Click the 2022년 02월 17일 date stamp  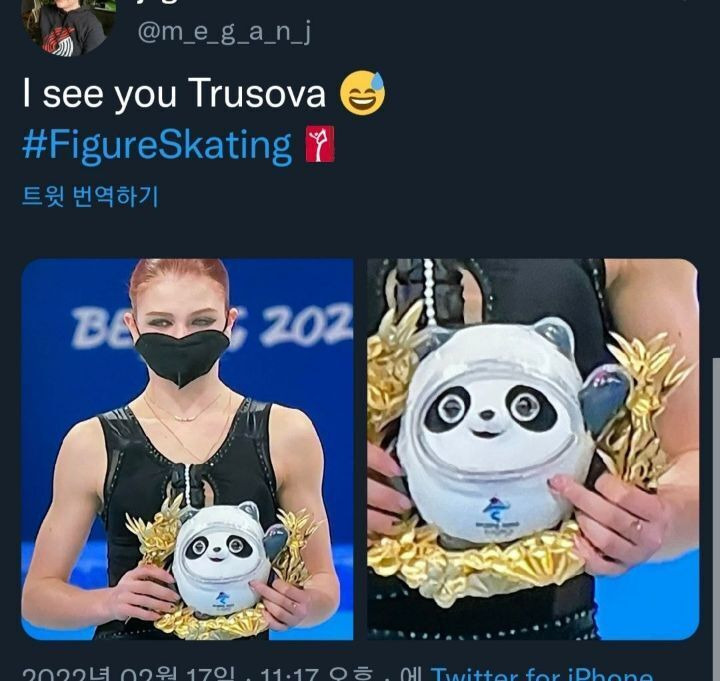coord(126,675)
